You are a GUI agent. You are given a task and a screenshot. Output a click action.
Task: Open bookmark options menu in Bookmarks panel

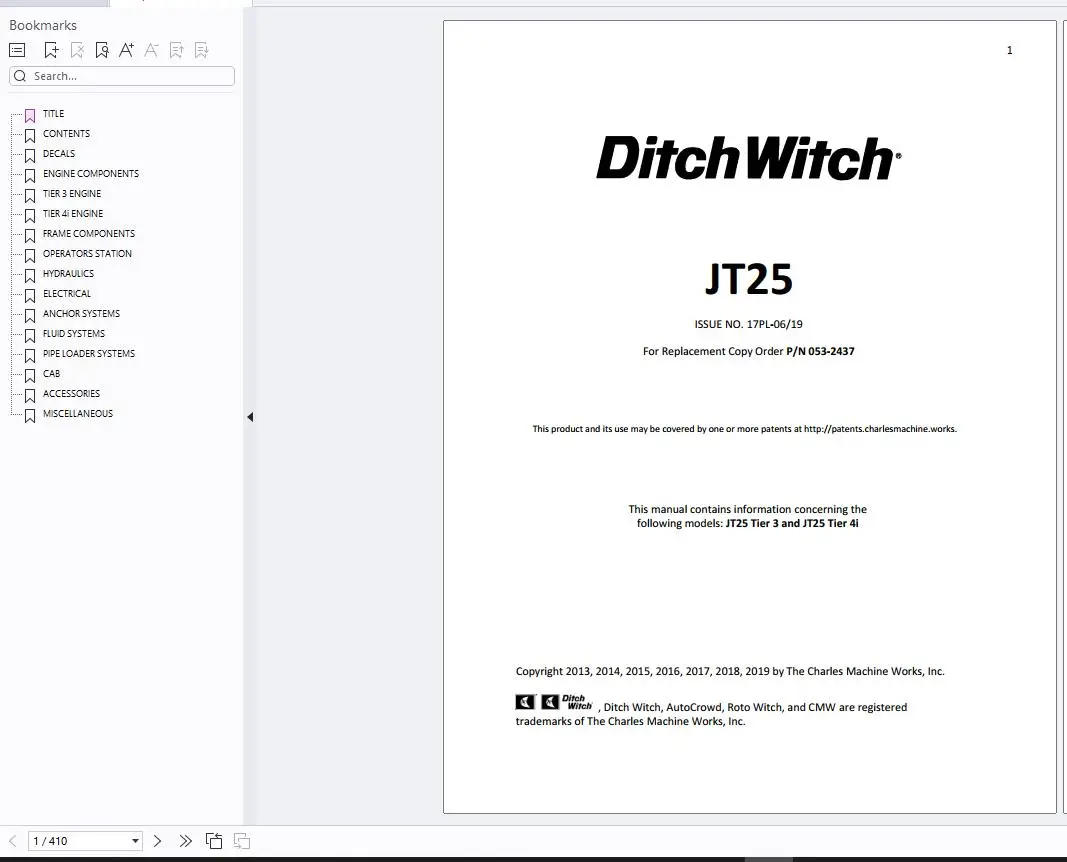pos(16,49)
